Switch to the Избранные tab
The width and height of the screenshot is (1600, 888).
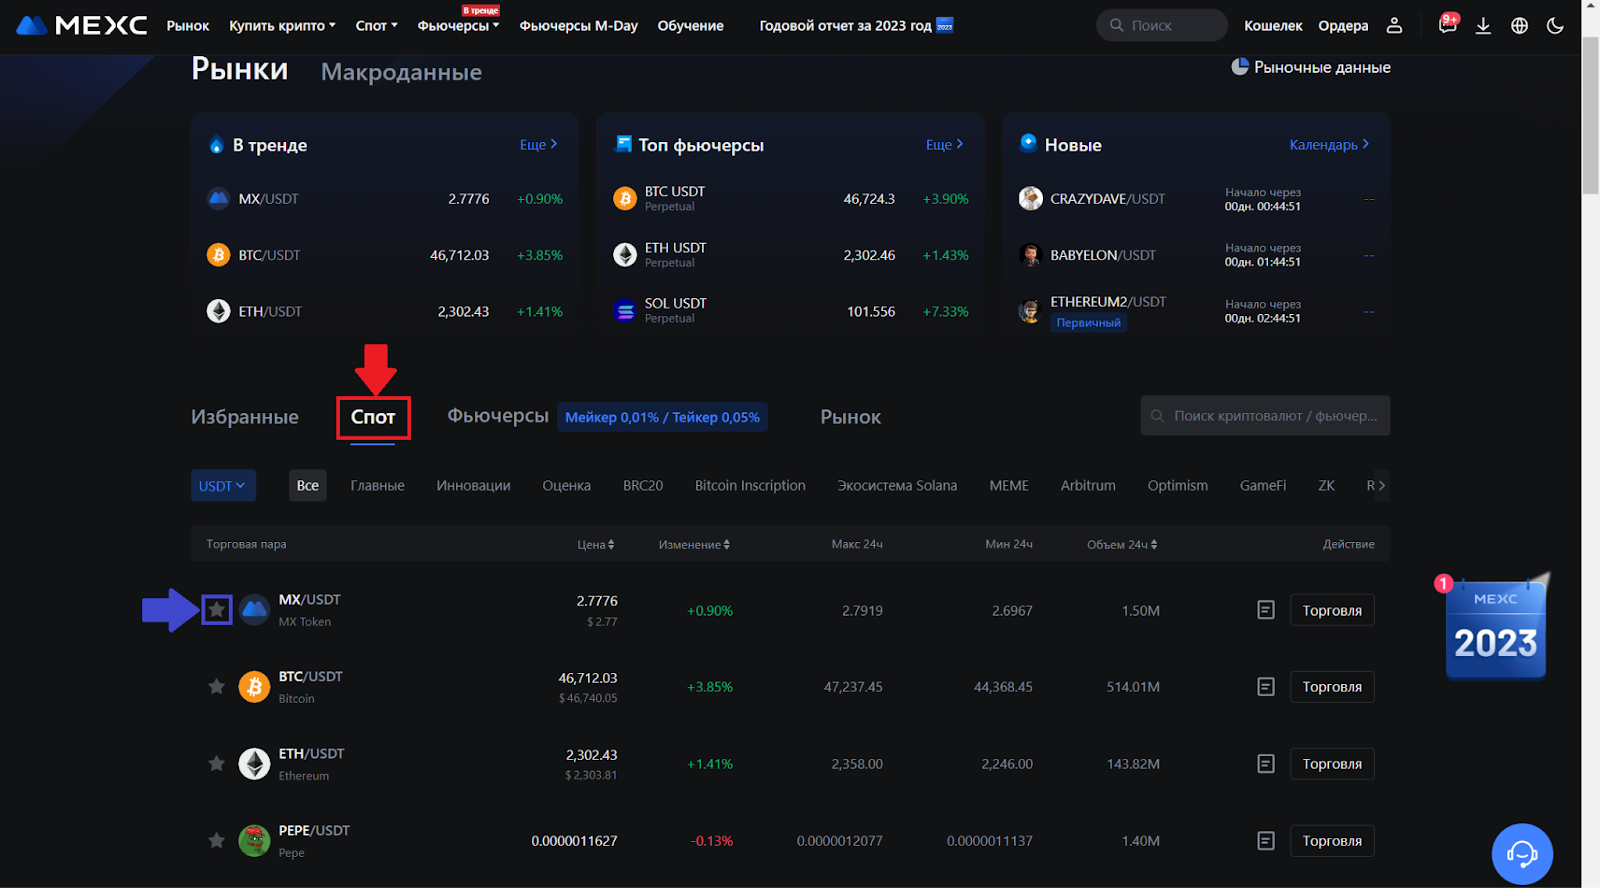[245, 417]
